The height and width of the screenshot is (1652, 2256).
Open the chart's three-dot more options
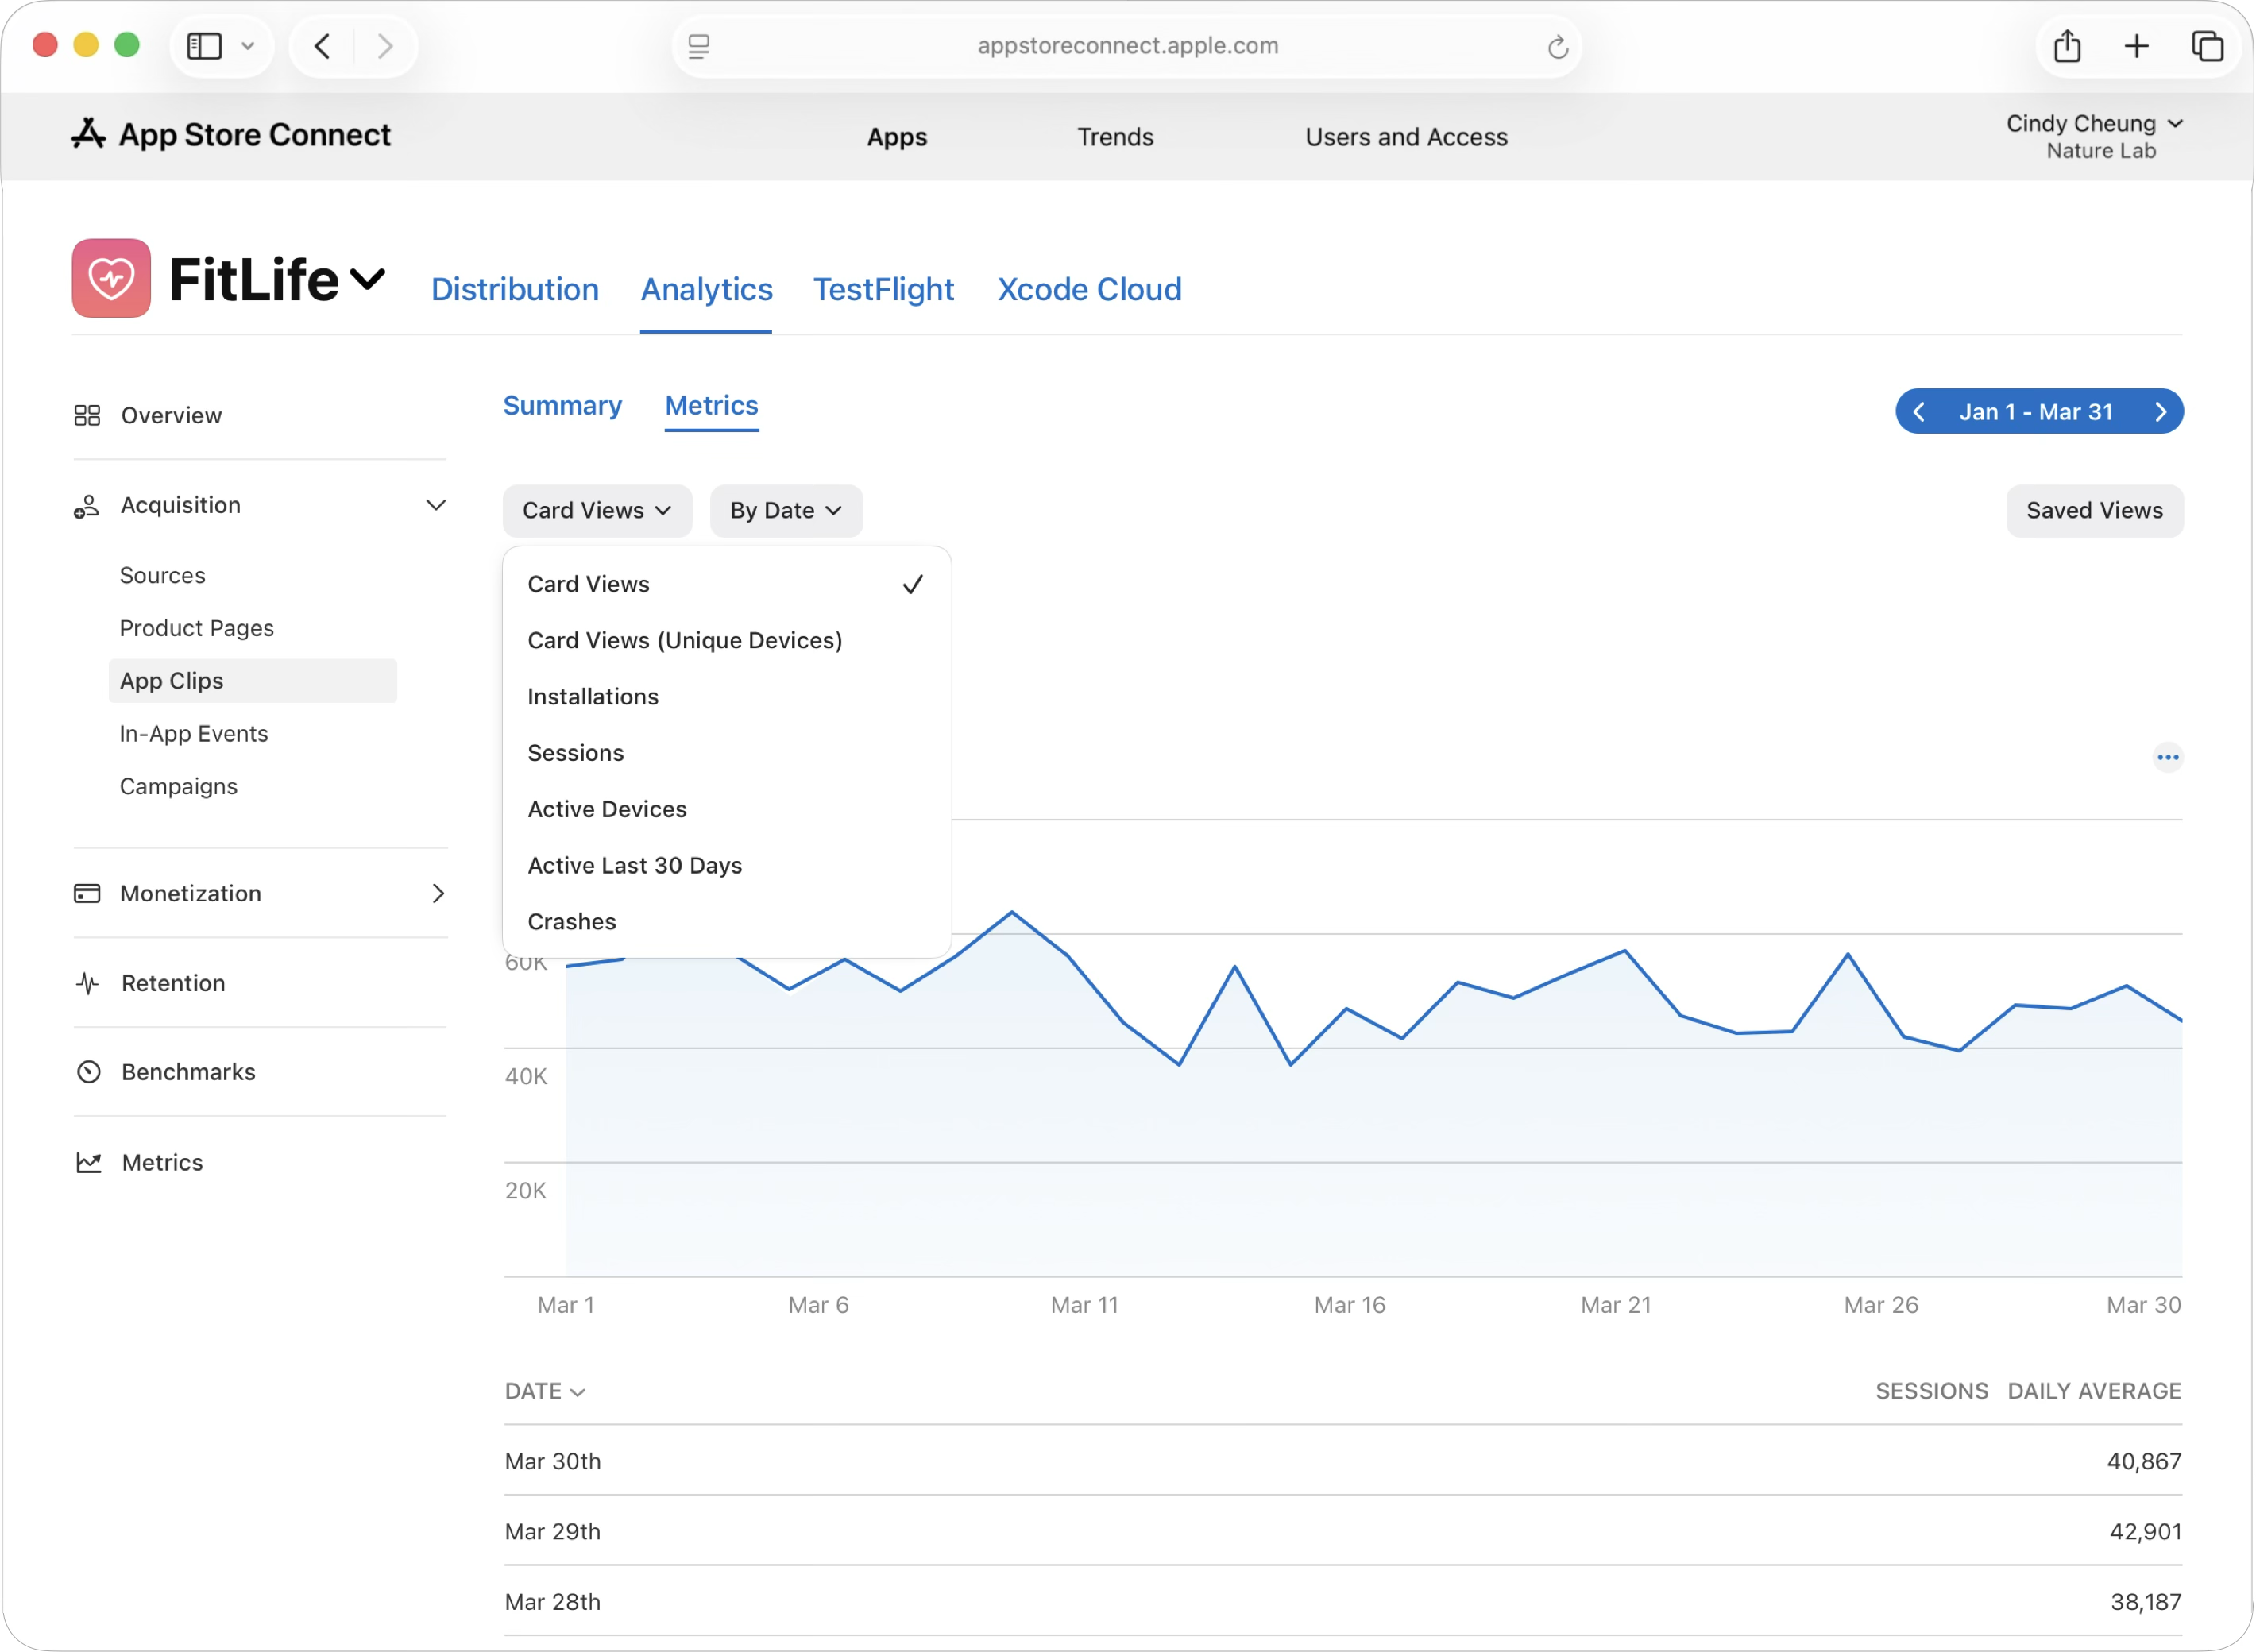coord(2167,757)
